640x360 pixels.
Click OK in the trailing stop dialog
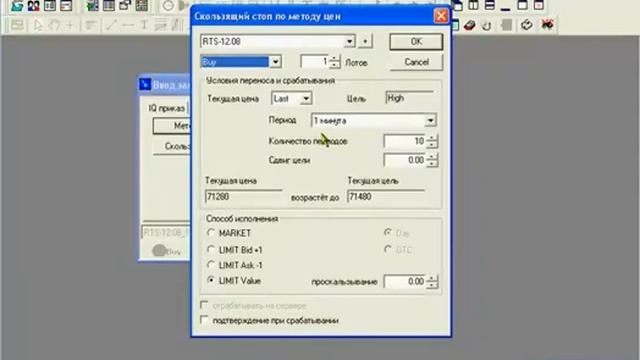point(416,42)
